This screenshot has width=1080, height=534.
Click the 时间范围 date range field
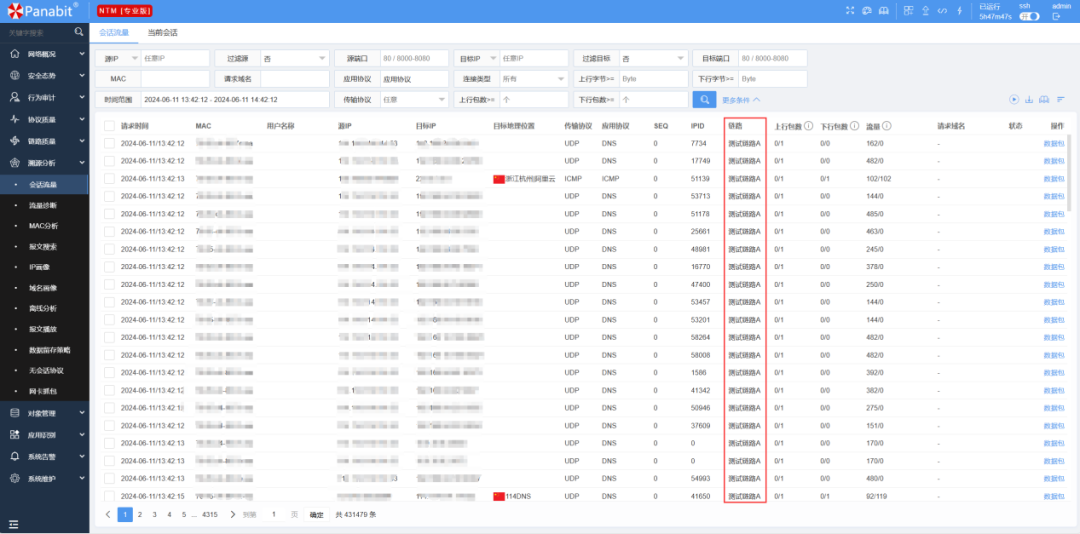235,99
